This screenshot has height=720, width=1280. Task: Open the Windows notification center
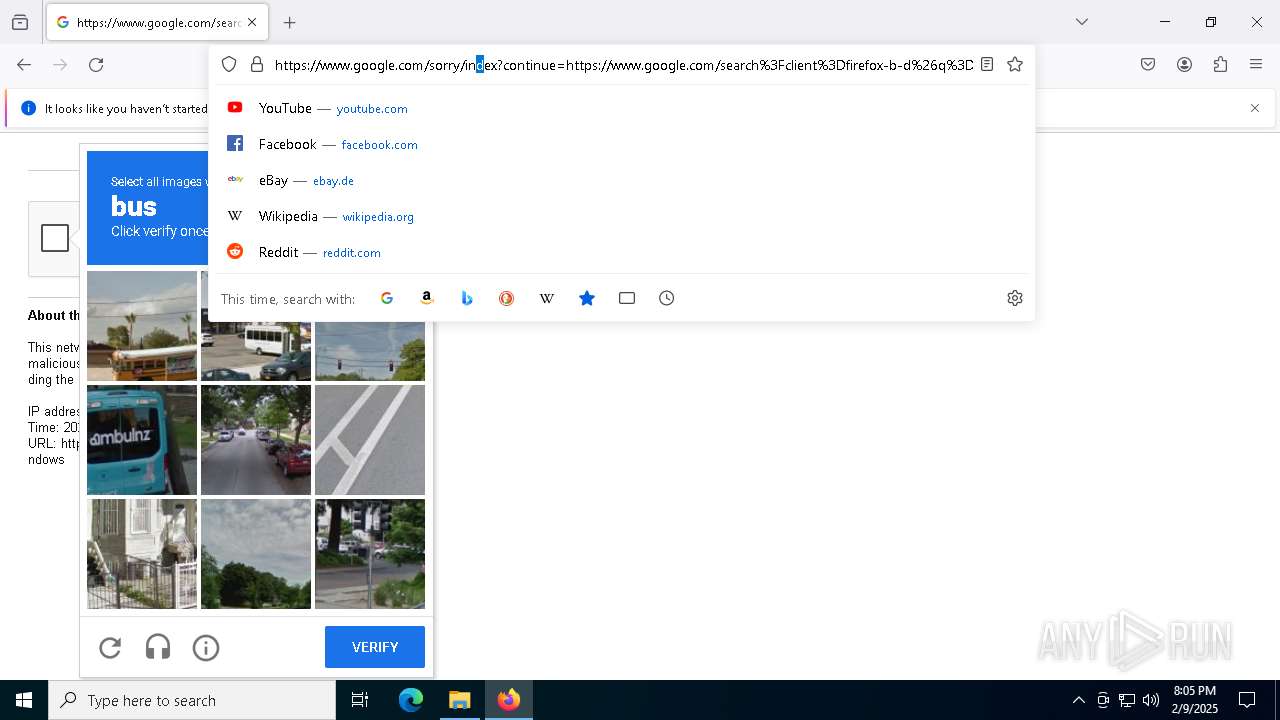(x=1247, y=700)
